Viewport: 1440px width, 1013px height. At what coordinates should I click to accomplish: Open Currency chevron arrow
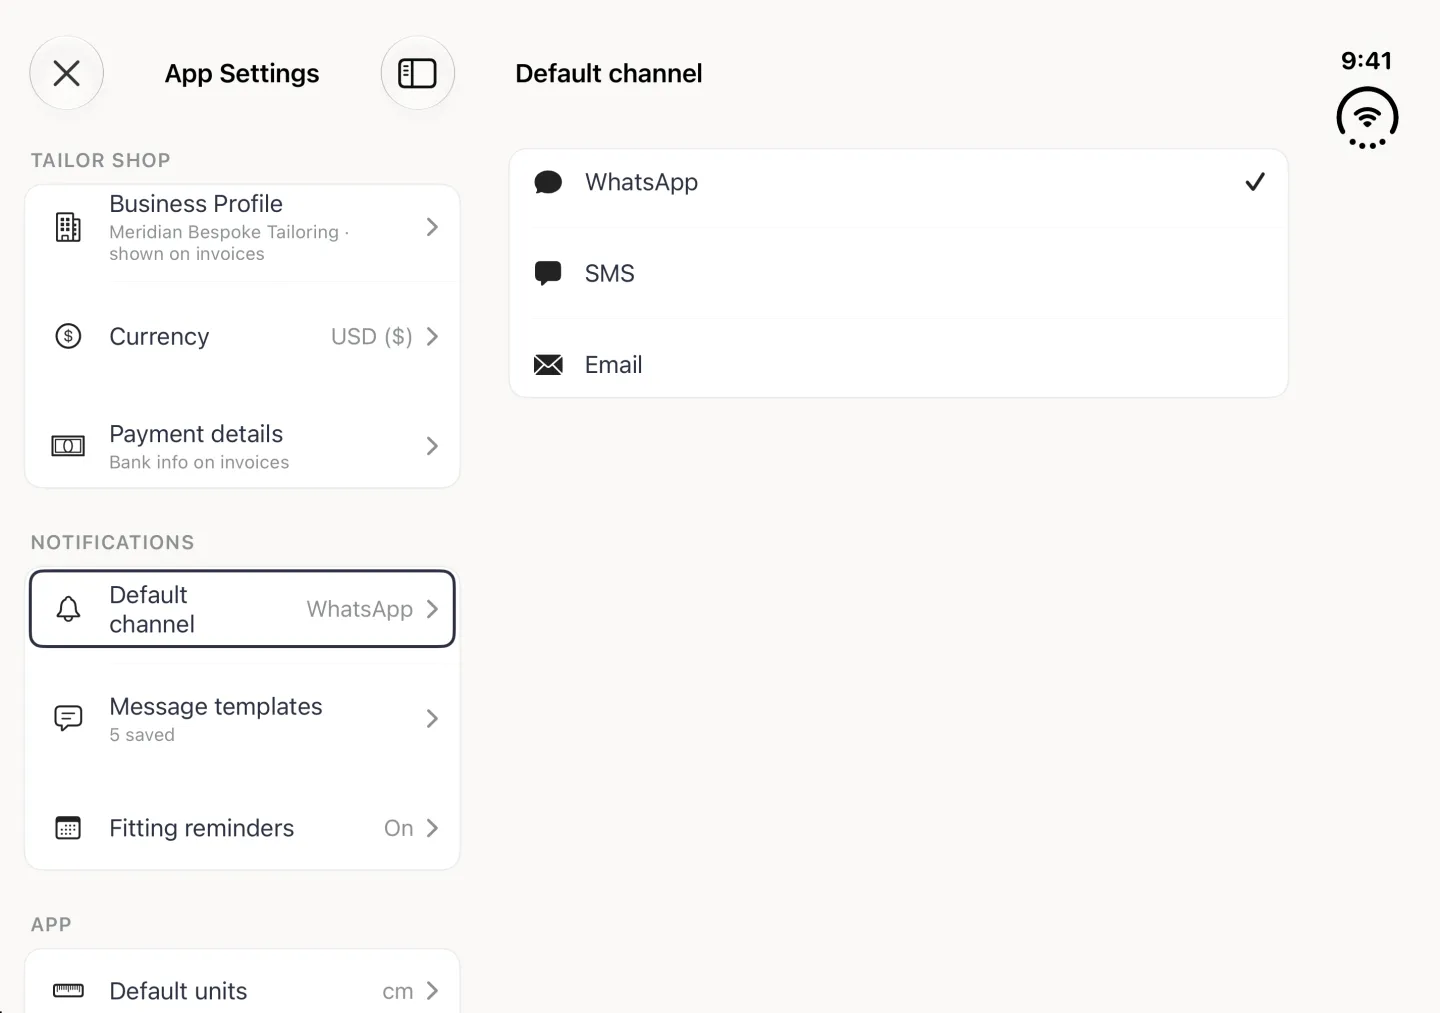click(x=432, y=336)
